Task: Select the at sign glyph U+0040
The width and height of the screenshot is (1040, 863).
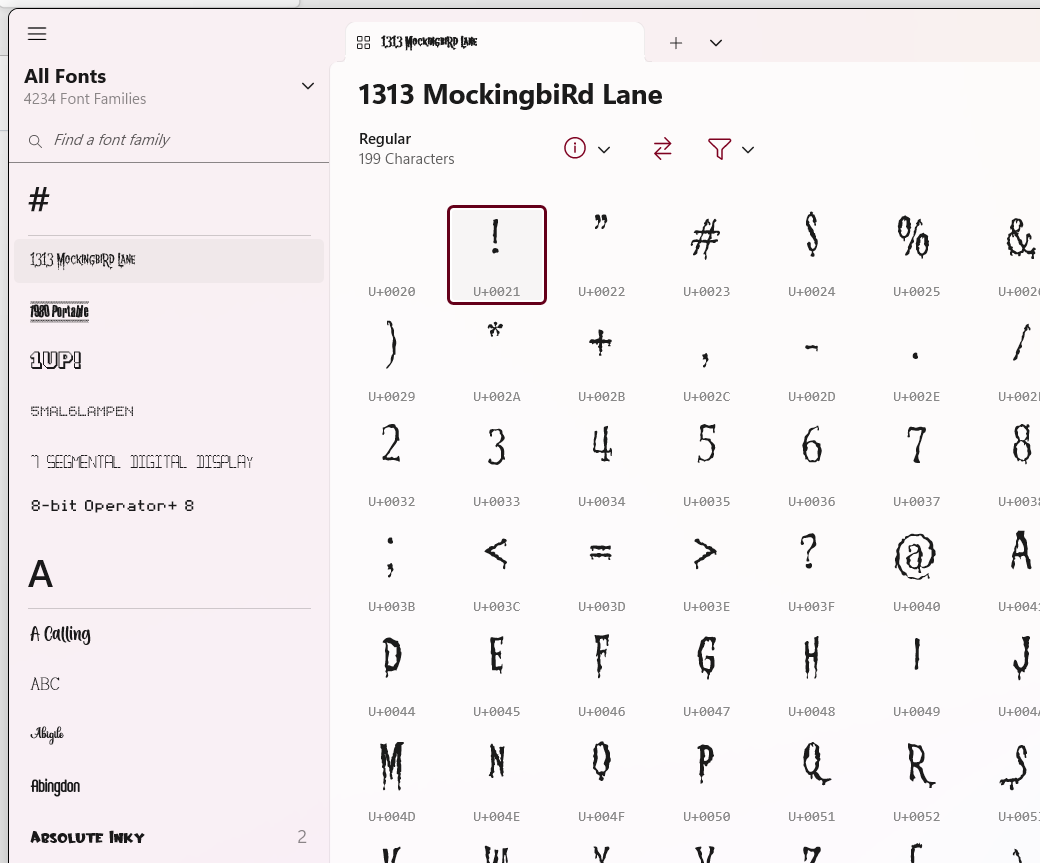Action: (x=917, y=569)
